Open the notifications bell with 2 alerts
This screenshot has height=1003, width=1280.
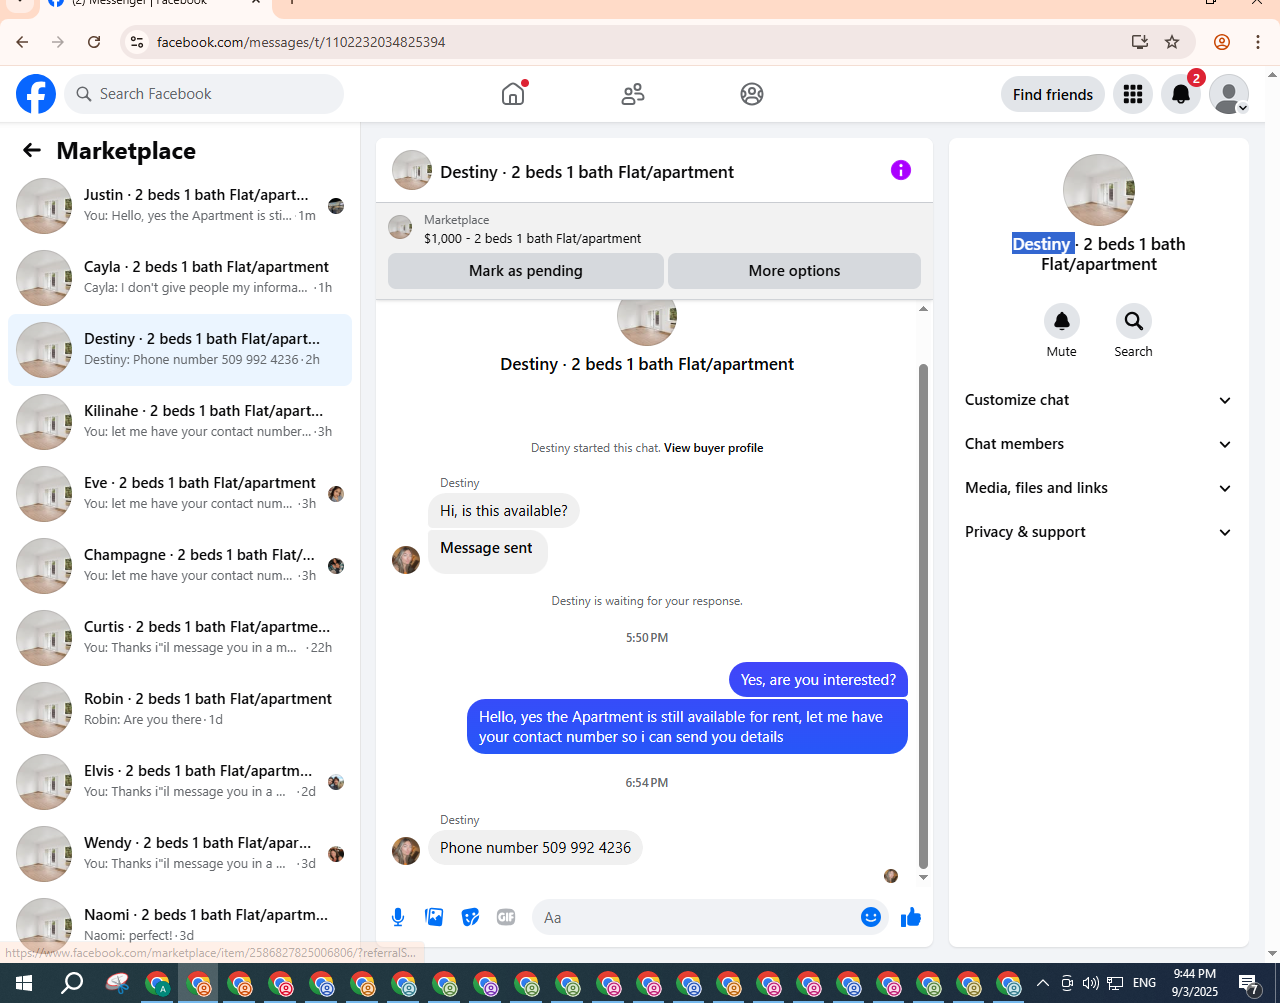pos(1181,94)
